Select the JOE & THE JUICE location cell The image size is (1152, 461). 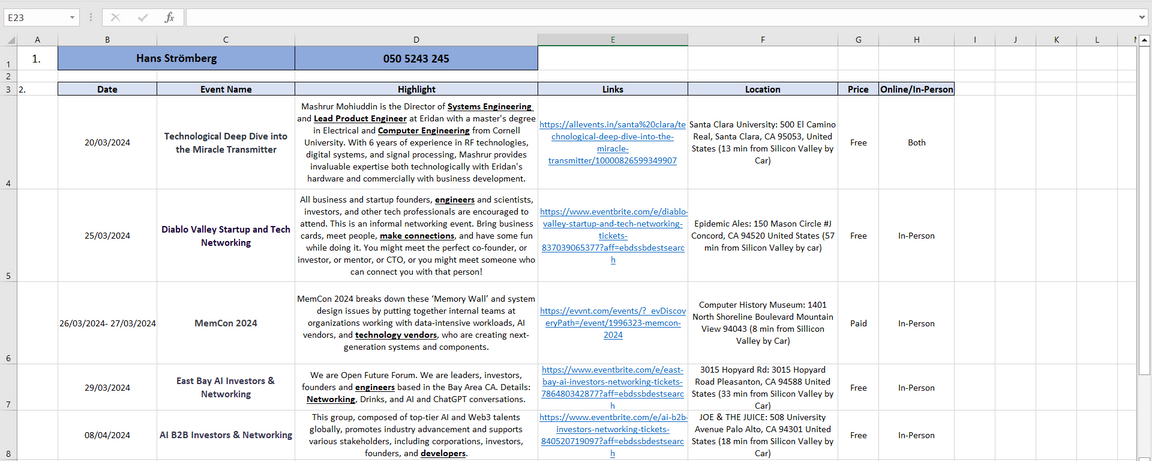(763, 435)
